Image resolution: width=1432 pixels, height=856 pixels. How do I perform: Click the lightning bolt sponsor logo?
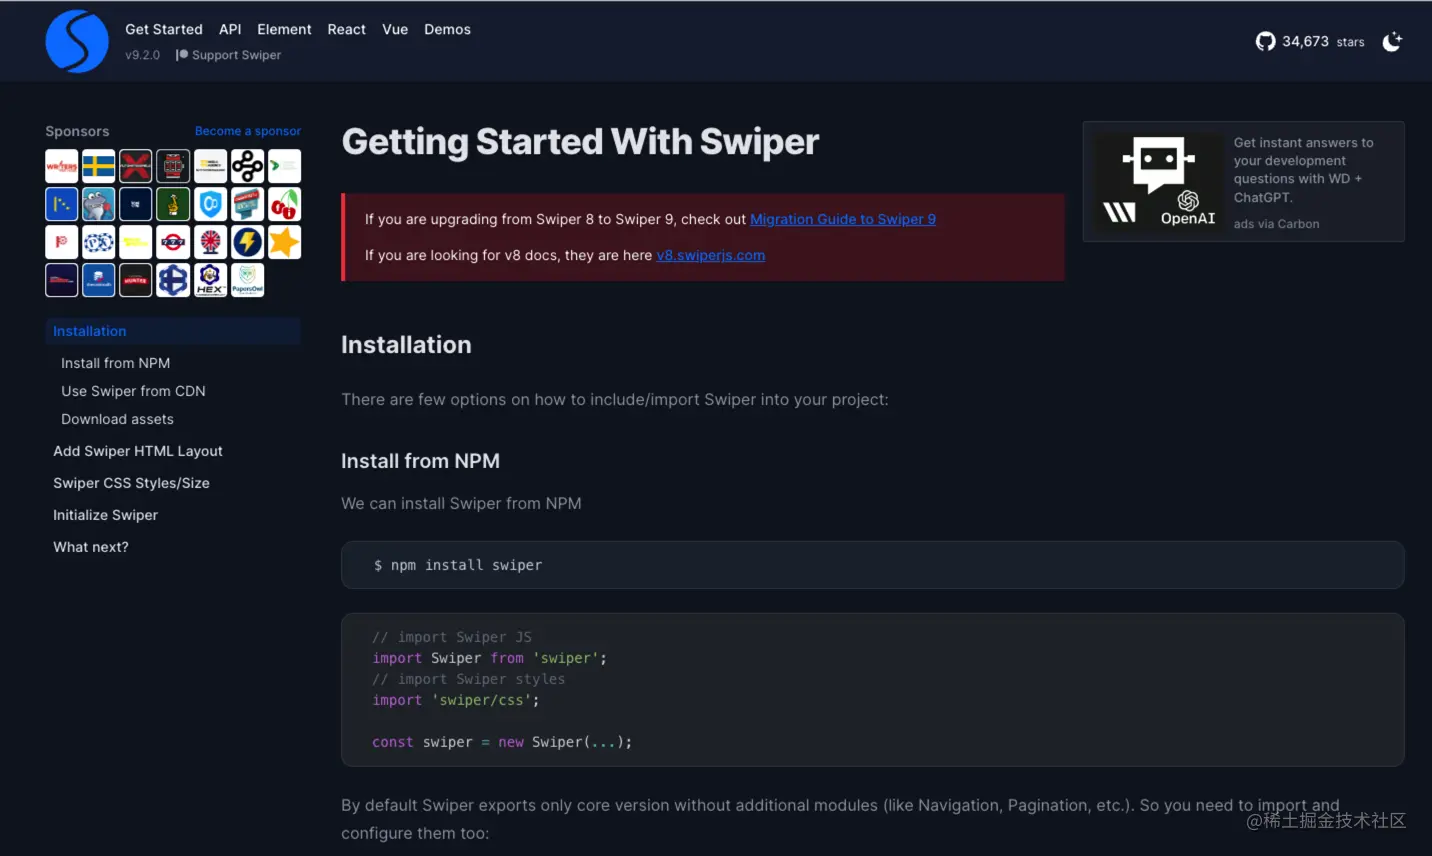click(247, 242)
